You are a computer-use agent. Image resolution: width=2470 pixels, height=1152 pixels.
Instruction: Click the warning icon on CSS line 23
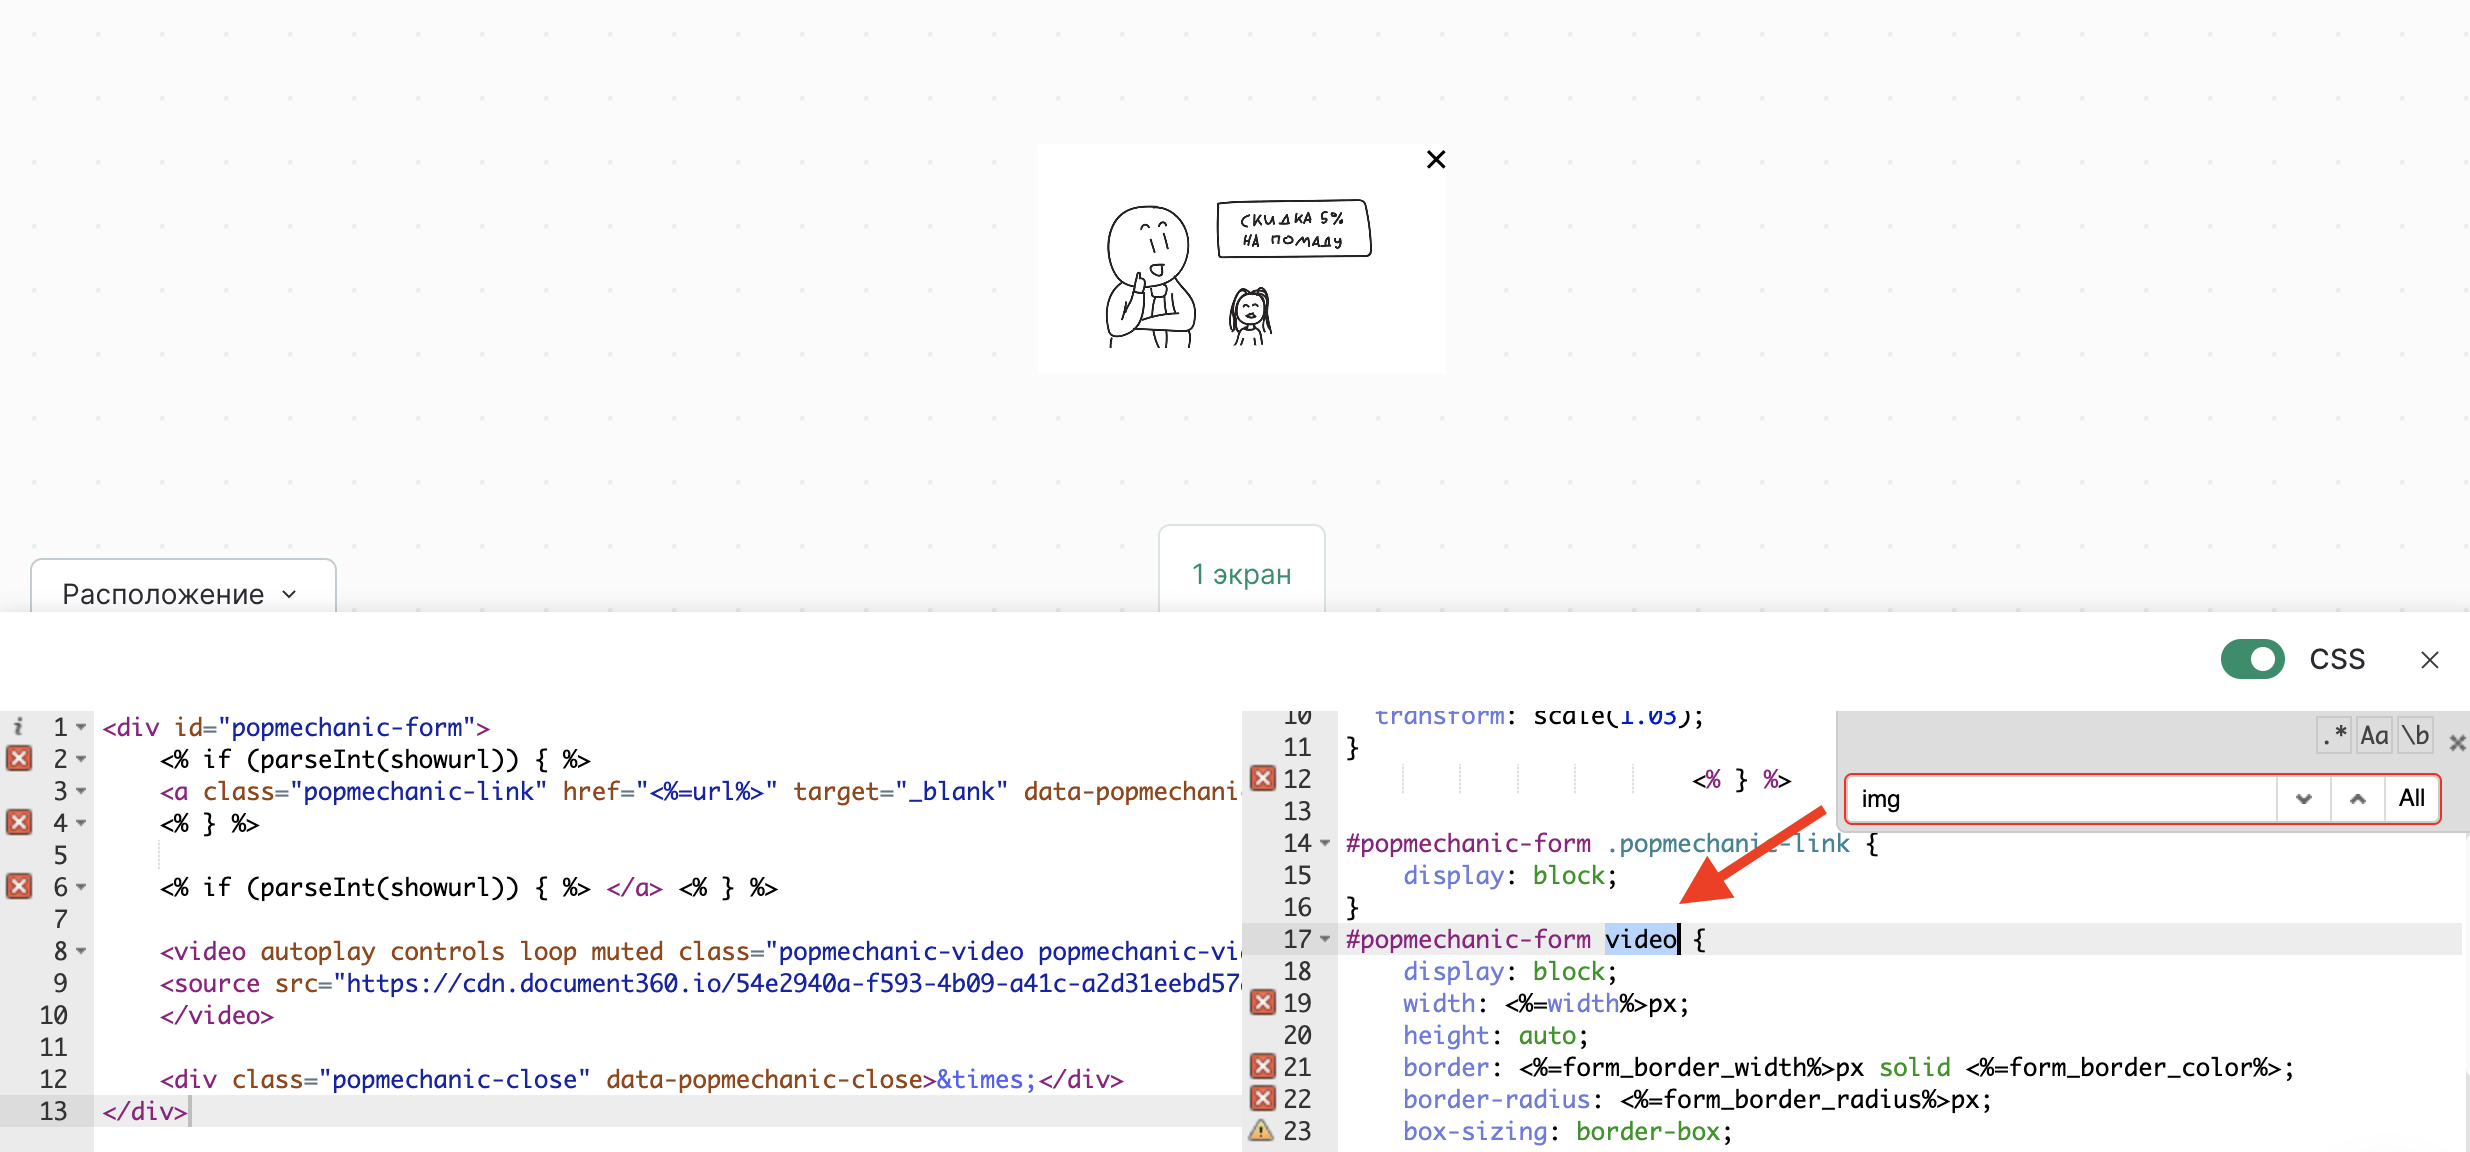click(x=1262, y=1130)
